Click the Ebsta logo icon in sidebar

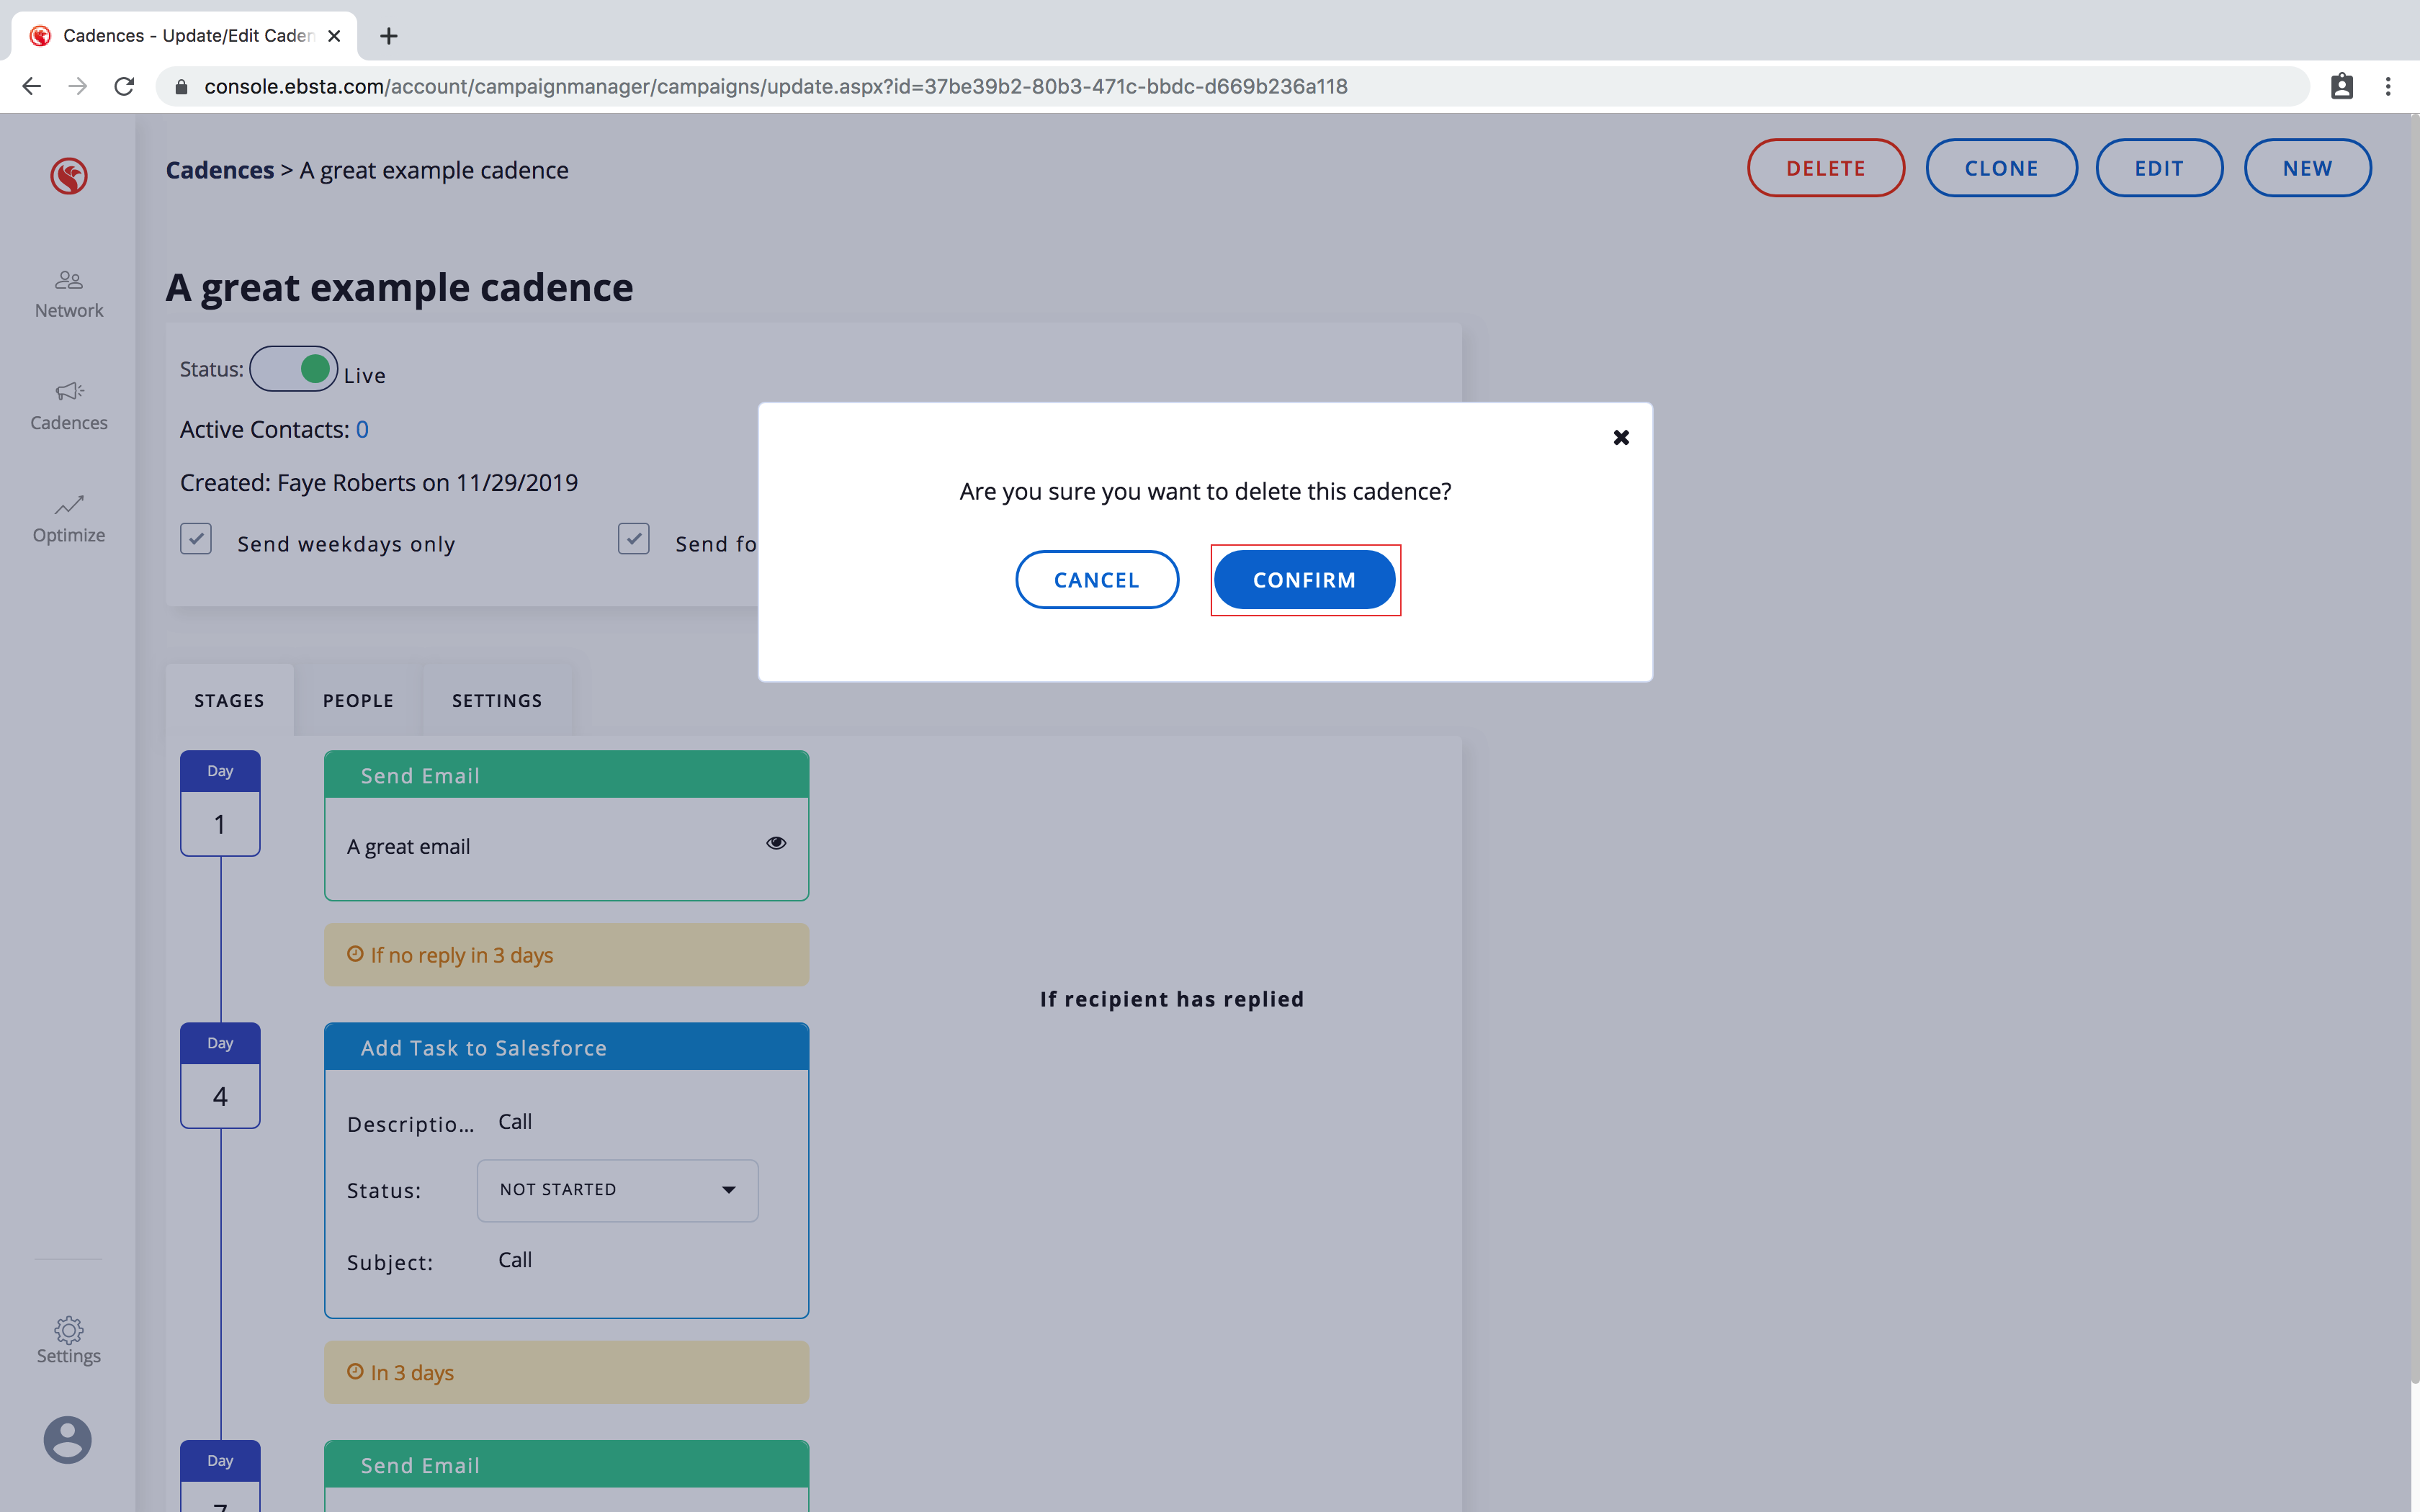pyautogui.click(x=69, y=176)
